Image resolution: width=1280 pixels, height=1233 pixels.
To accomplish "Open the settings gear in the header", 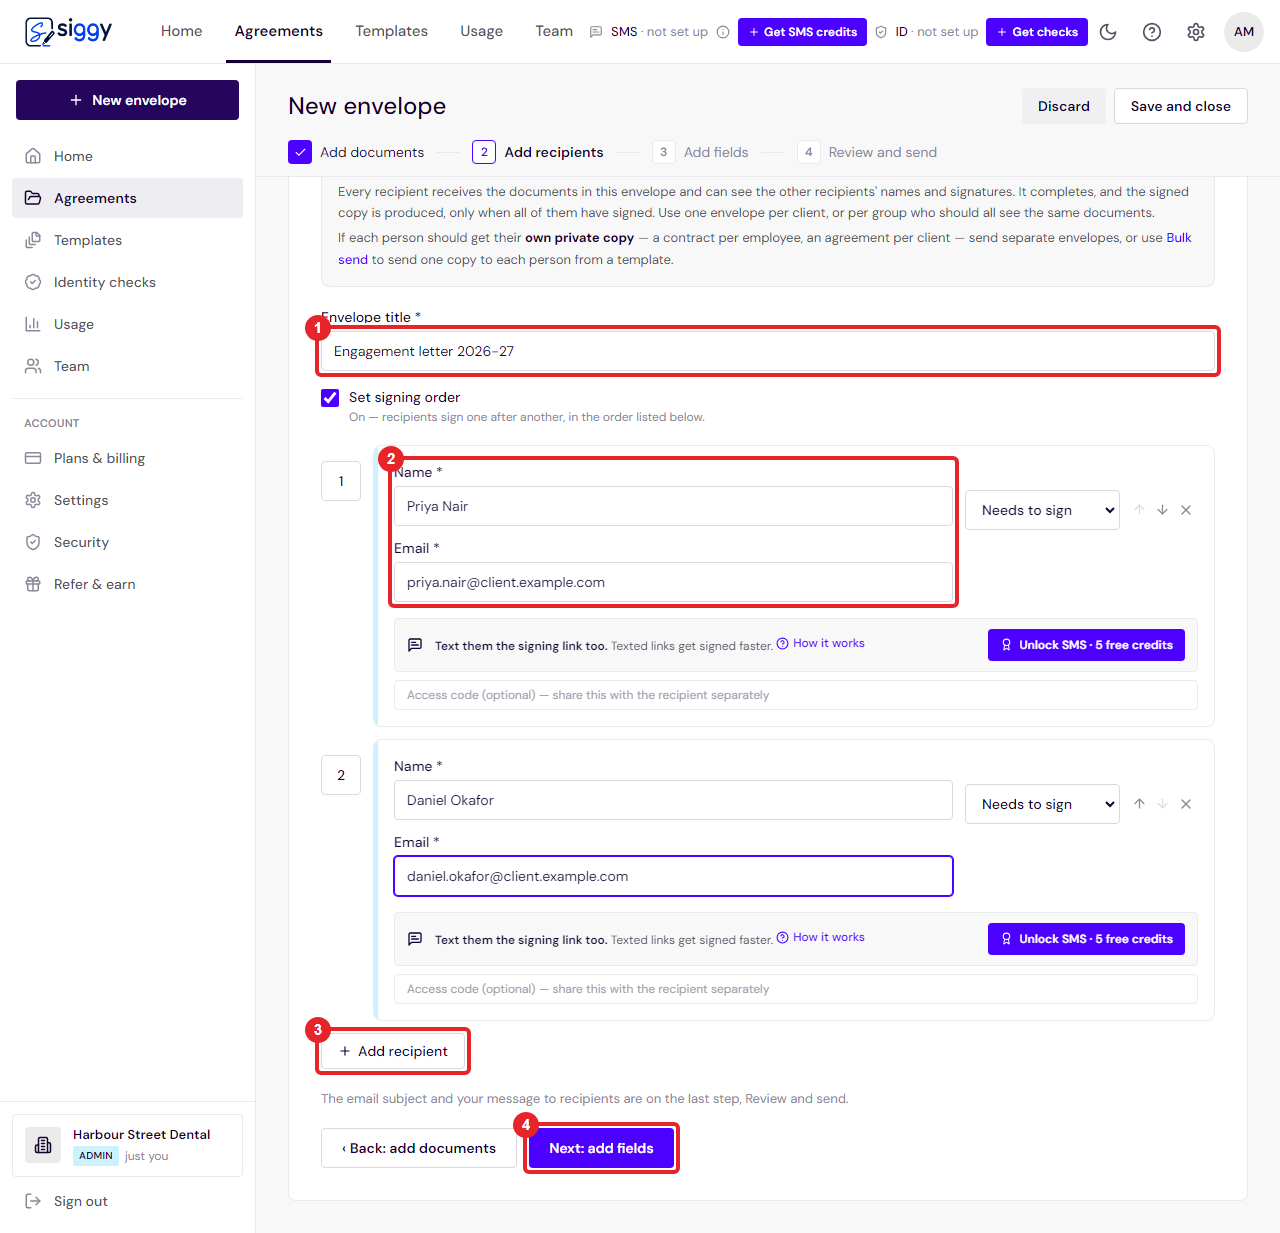I will pos(1196,32).
